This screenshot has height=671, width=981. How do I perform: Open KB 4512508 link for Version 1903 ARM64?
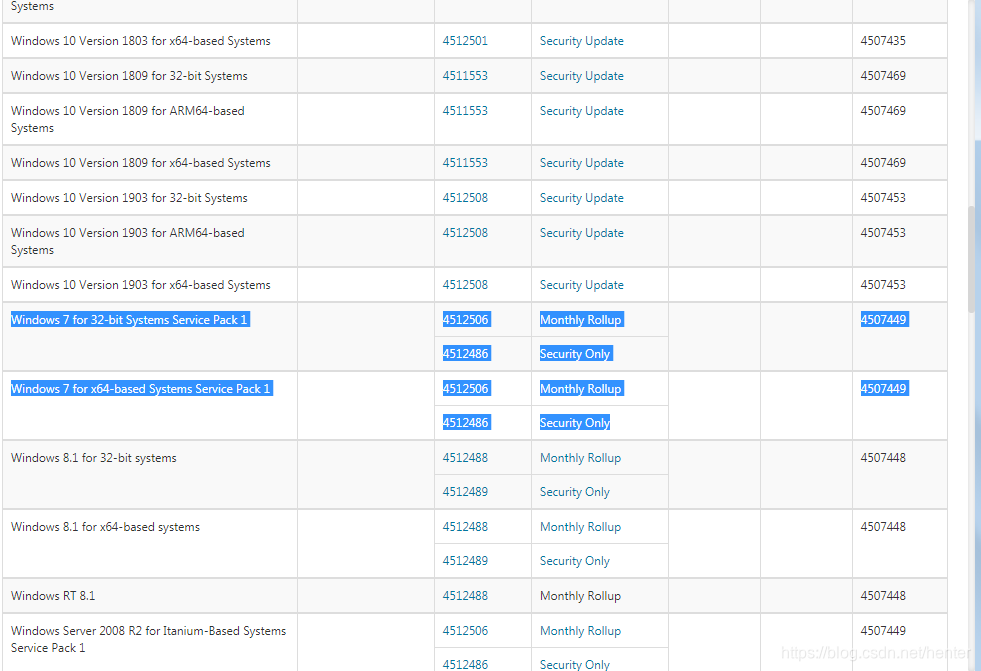465,233
